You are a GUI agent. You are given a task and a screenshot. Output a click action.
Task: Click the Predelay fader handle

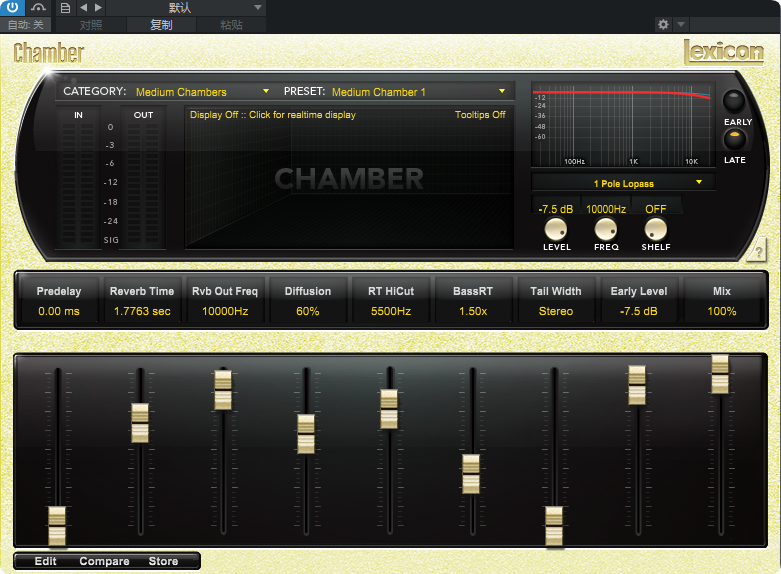click(x=57, y=526)
